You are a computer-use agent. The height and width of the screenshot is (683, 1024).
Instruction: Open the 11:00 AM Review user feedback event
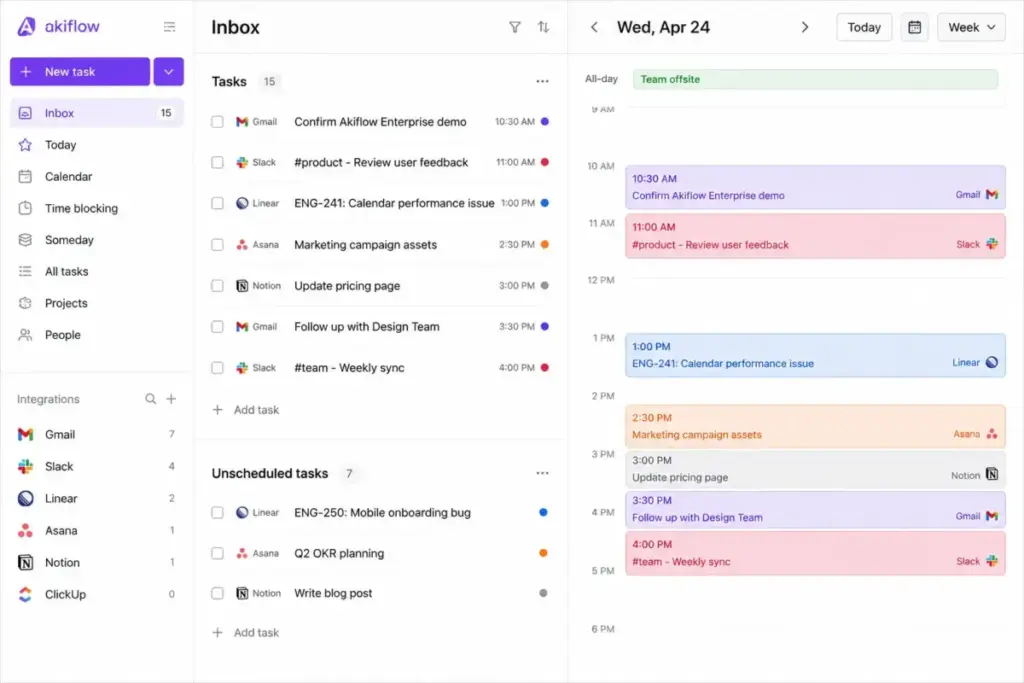(815, 236)
